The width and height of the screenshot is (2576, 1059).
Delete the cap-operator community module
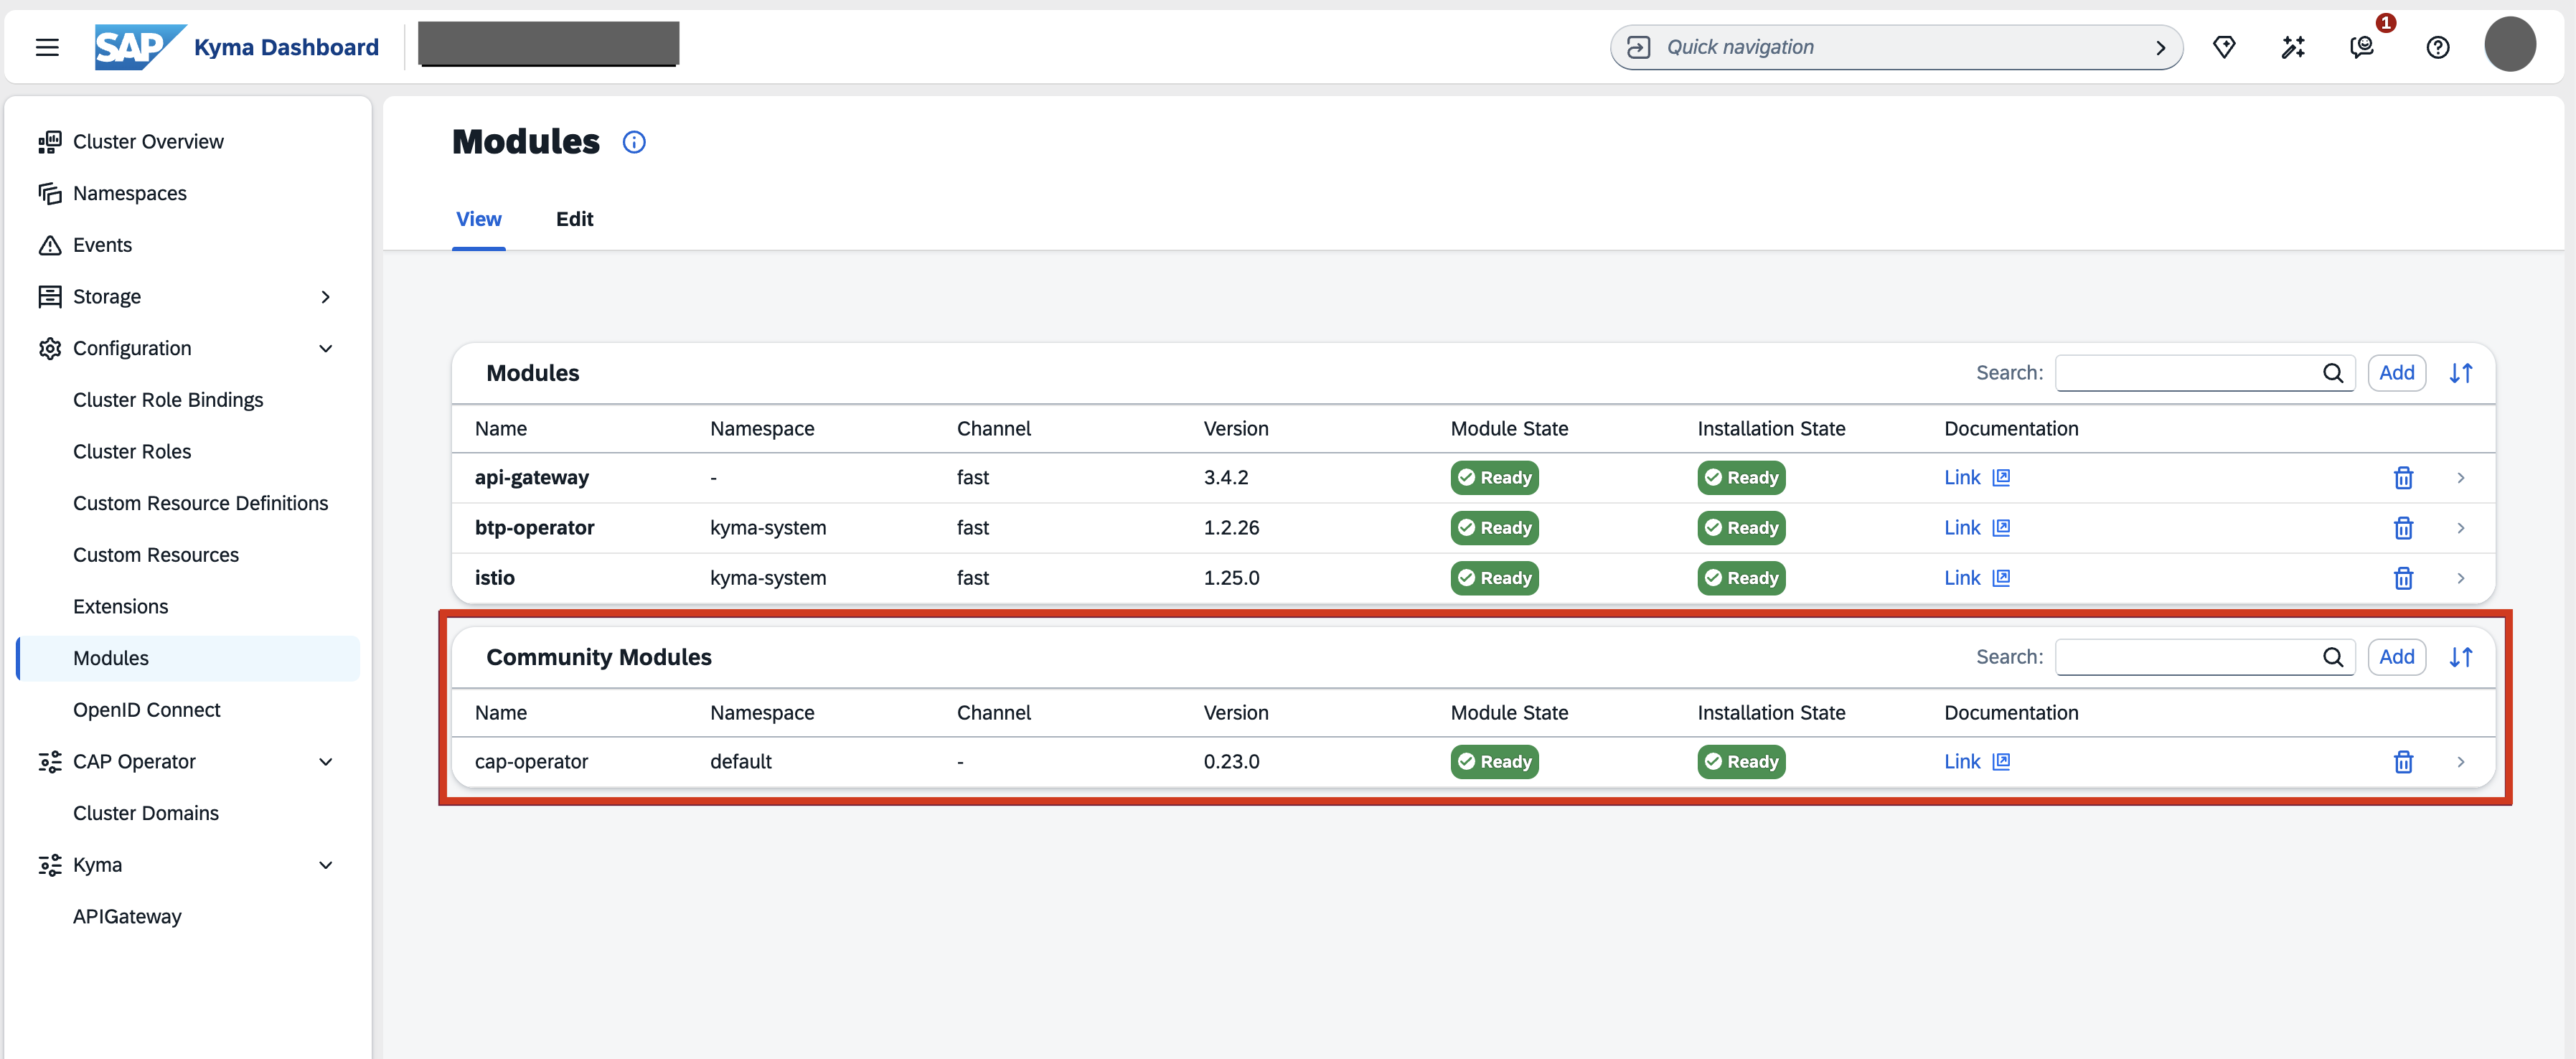[x=2404, y=762]
